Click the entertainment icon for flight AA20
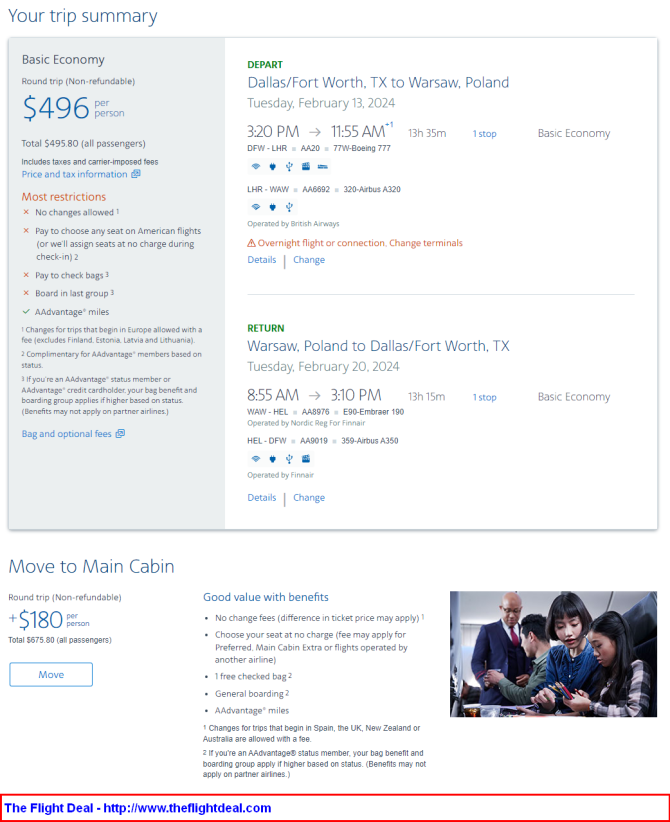This screenshot has height=822, width=670. click(304, 166)
